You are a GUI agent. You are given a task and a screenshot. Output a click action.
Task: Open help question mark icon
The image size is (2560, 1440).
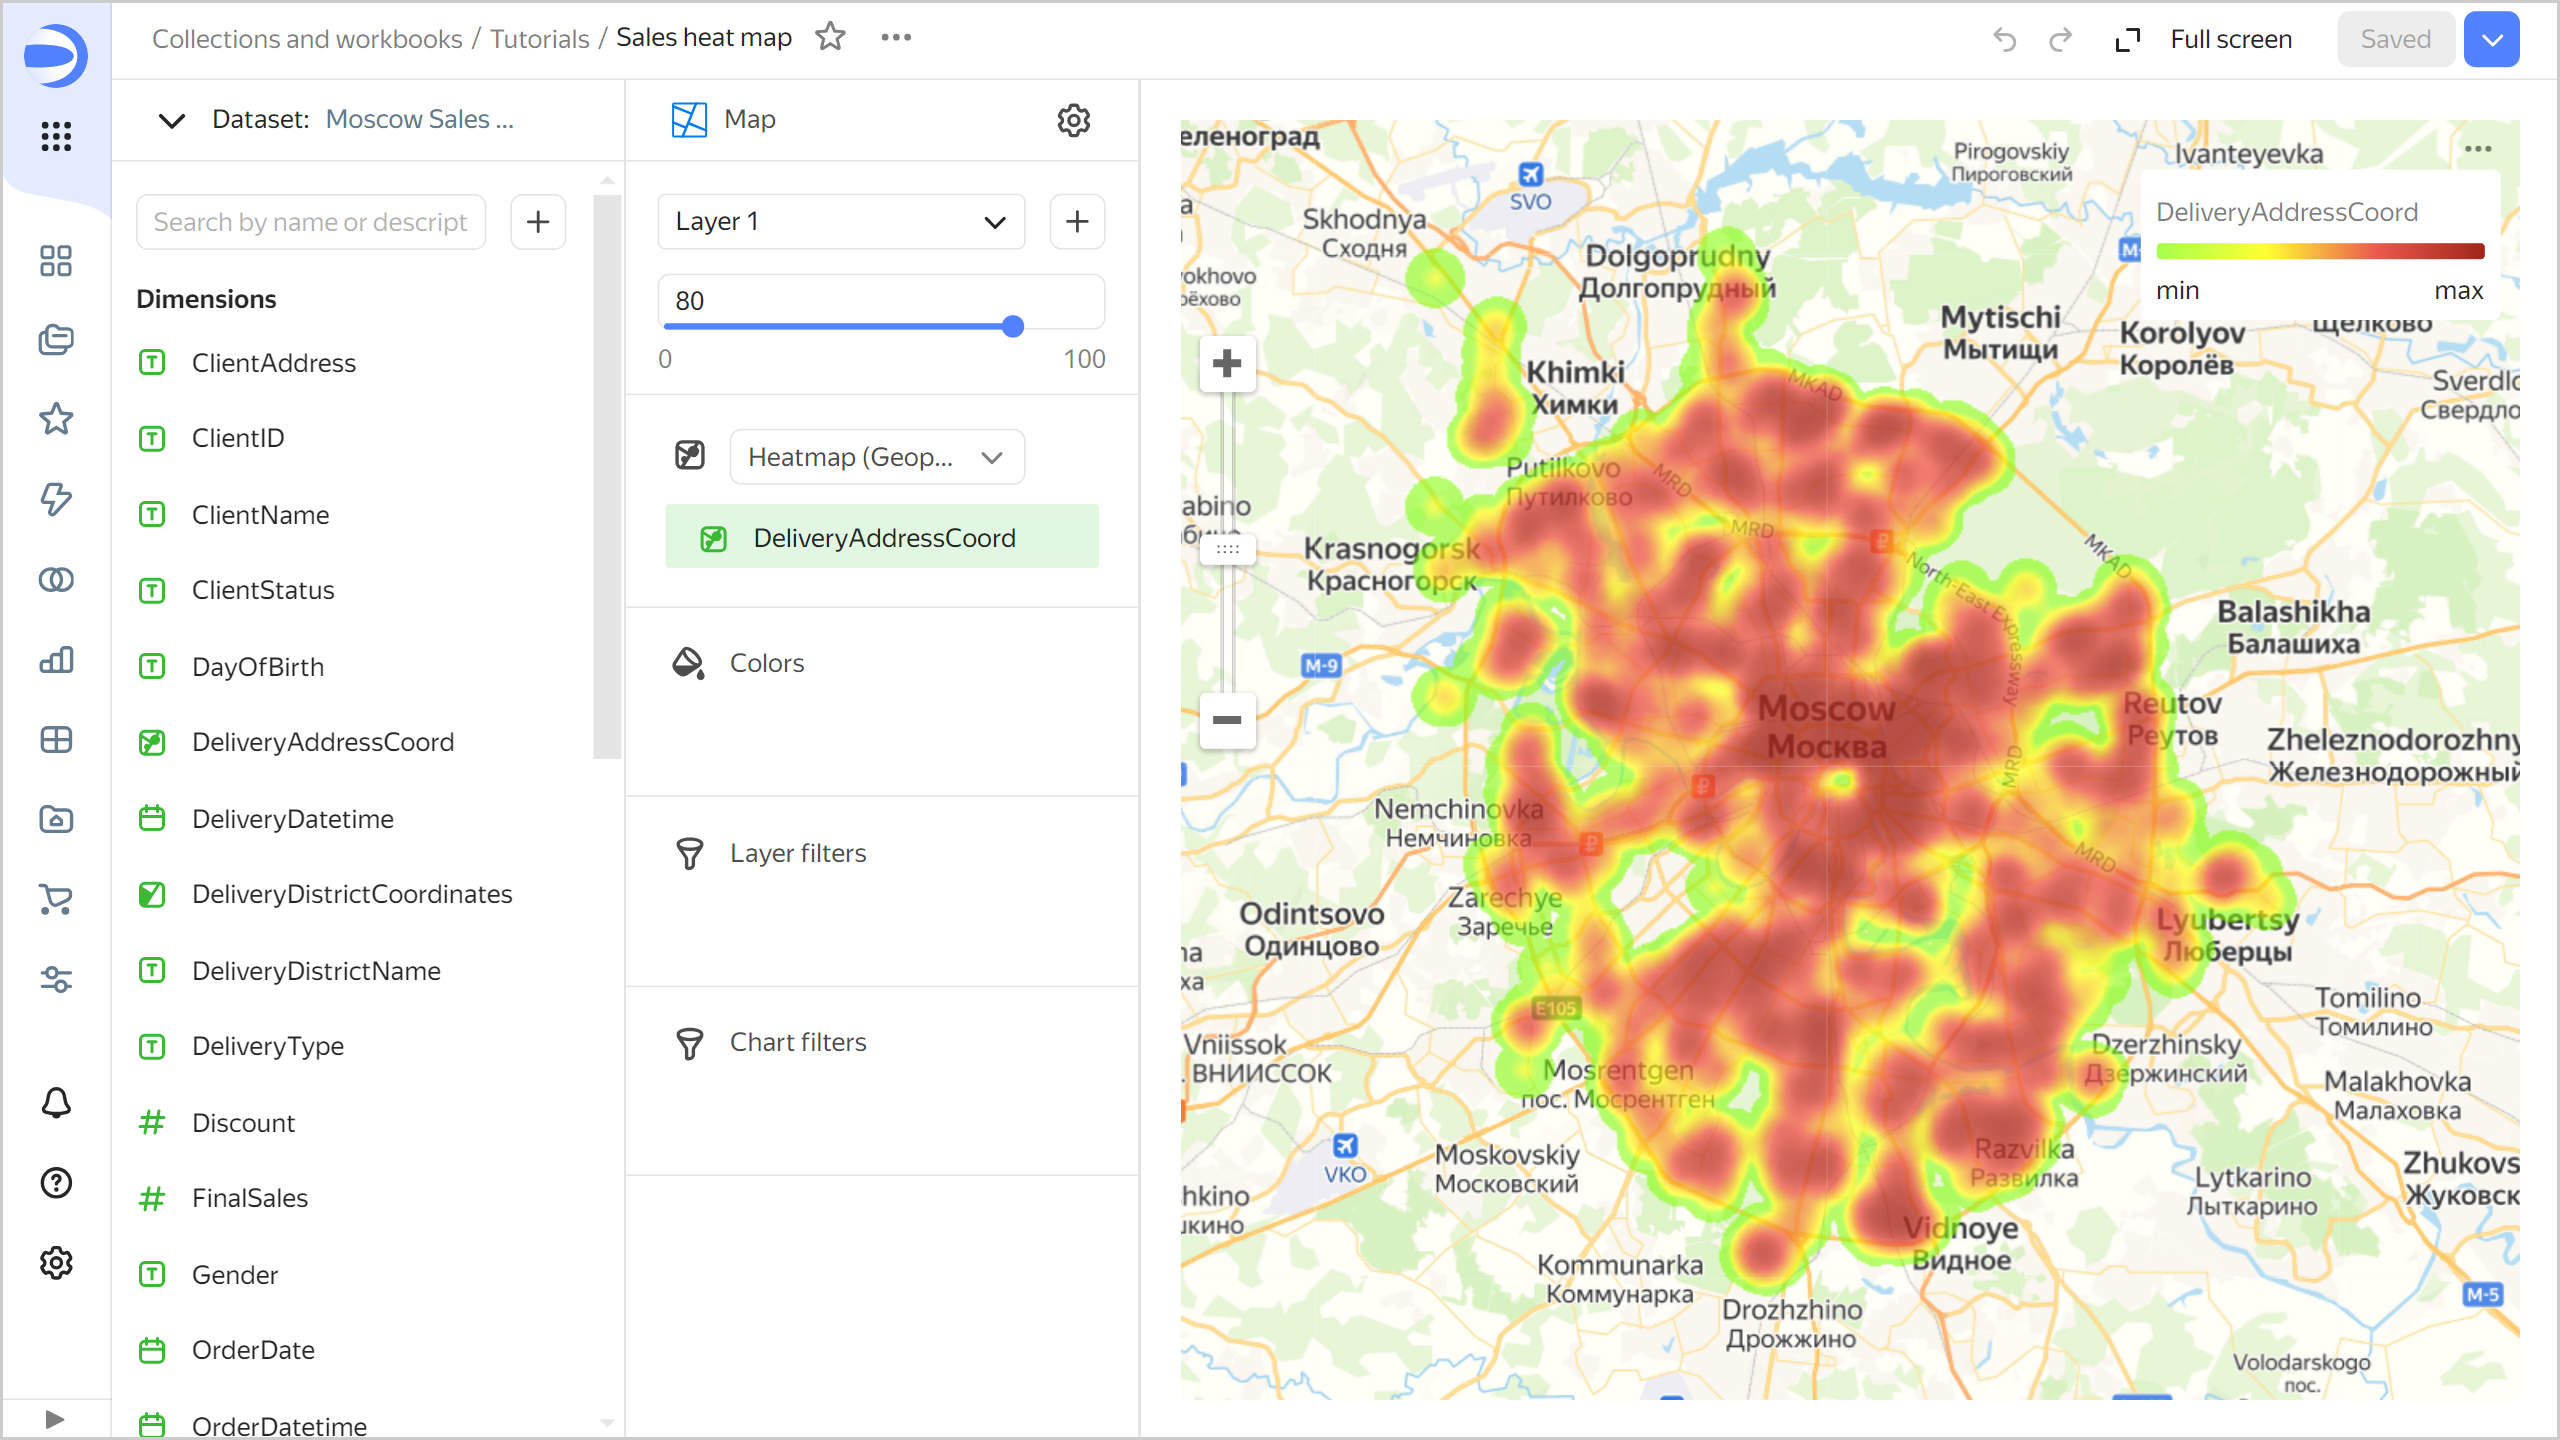point(56,1183)
